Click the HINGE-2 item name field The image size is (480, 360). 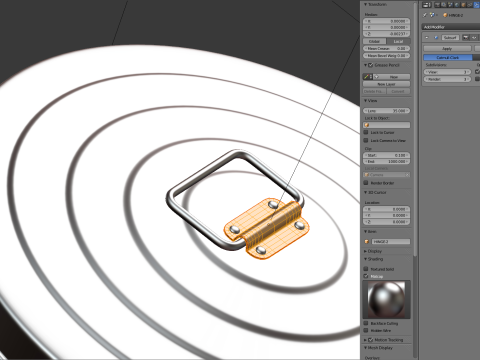[x=390, y=241]
